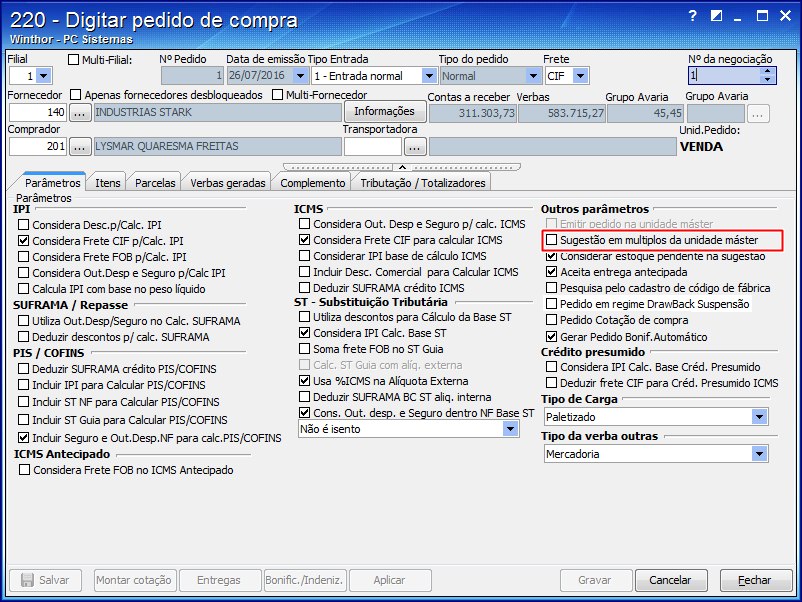The width and height of the screenshot is (802, 602).
Task: Check Deduzir SUFRAMA crédito PIS/COFINS
Action: [23, 369]
